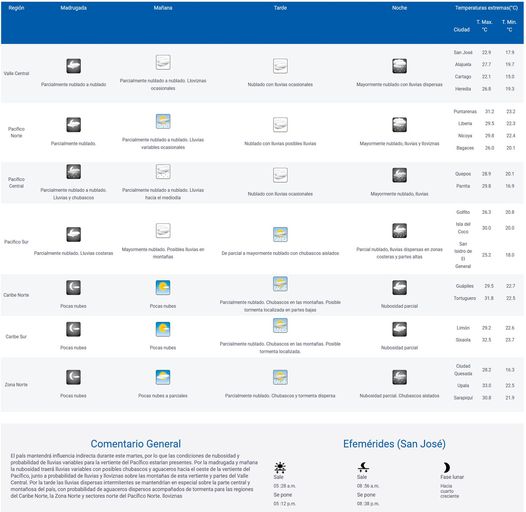
Task: Click the Fase lunar label
Action: (x=452, y=477)
